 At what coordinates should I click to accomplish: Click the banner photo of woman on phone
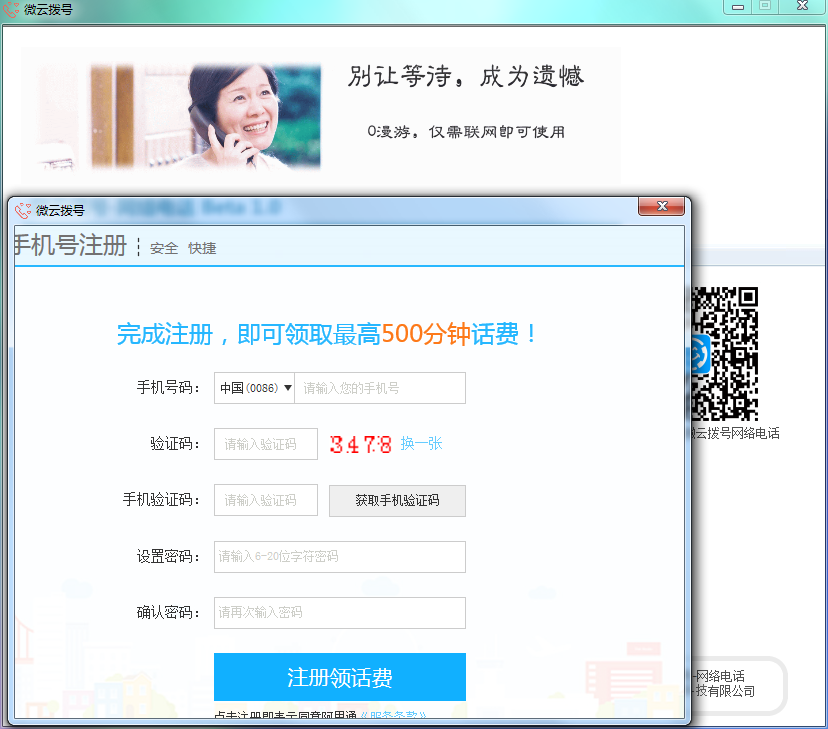[181, 116]
